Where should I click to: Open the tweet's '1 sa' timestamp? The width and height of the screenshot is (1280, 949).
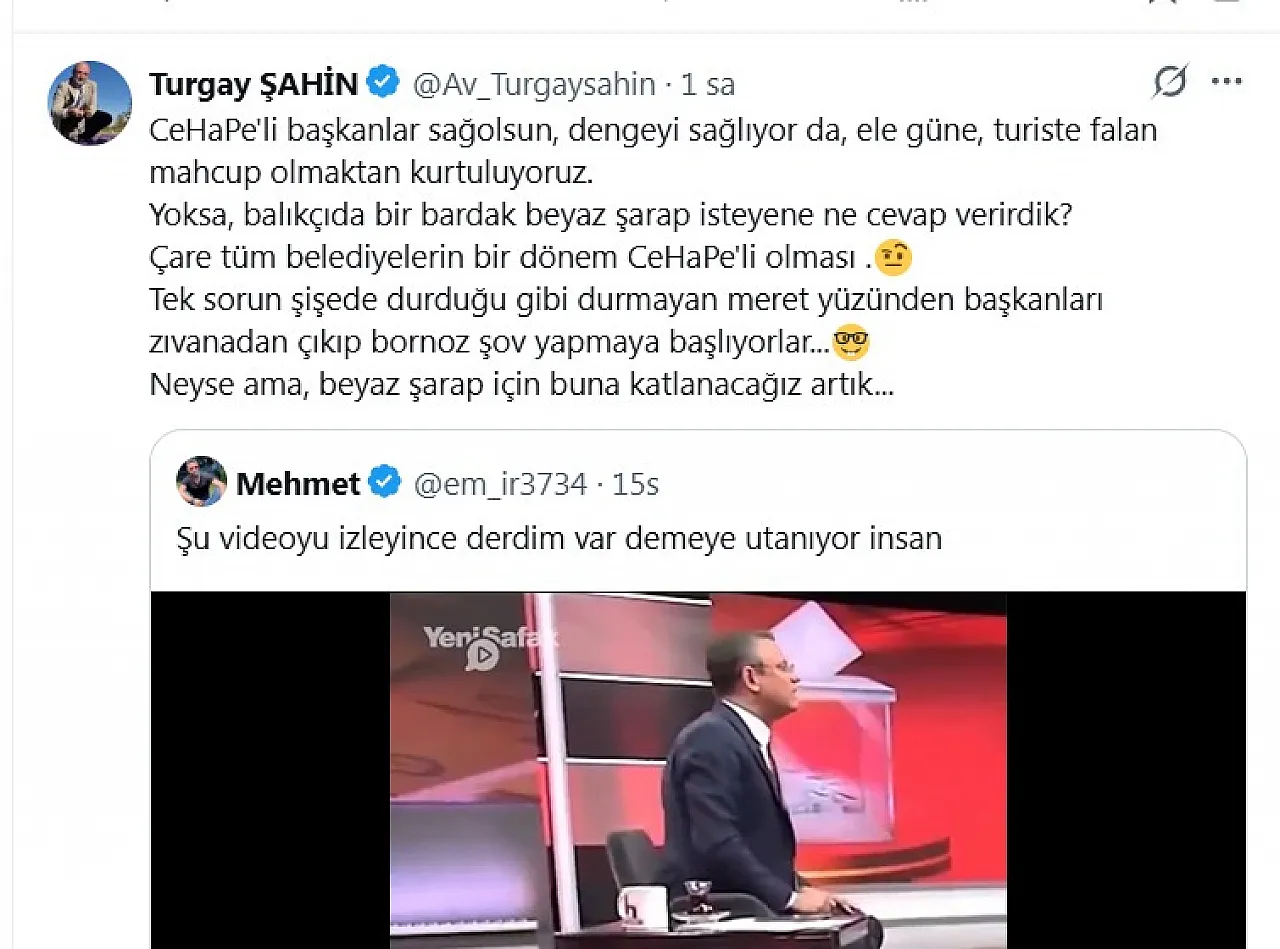[707, 85]
